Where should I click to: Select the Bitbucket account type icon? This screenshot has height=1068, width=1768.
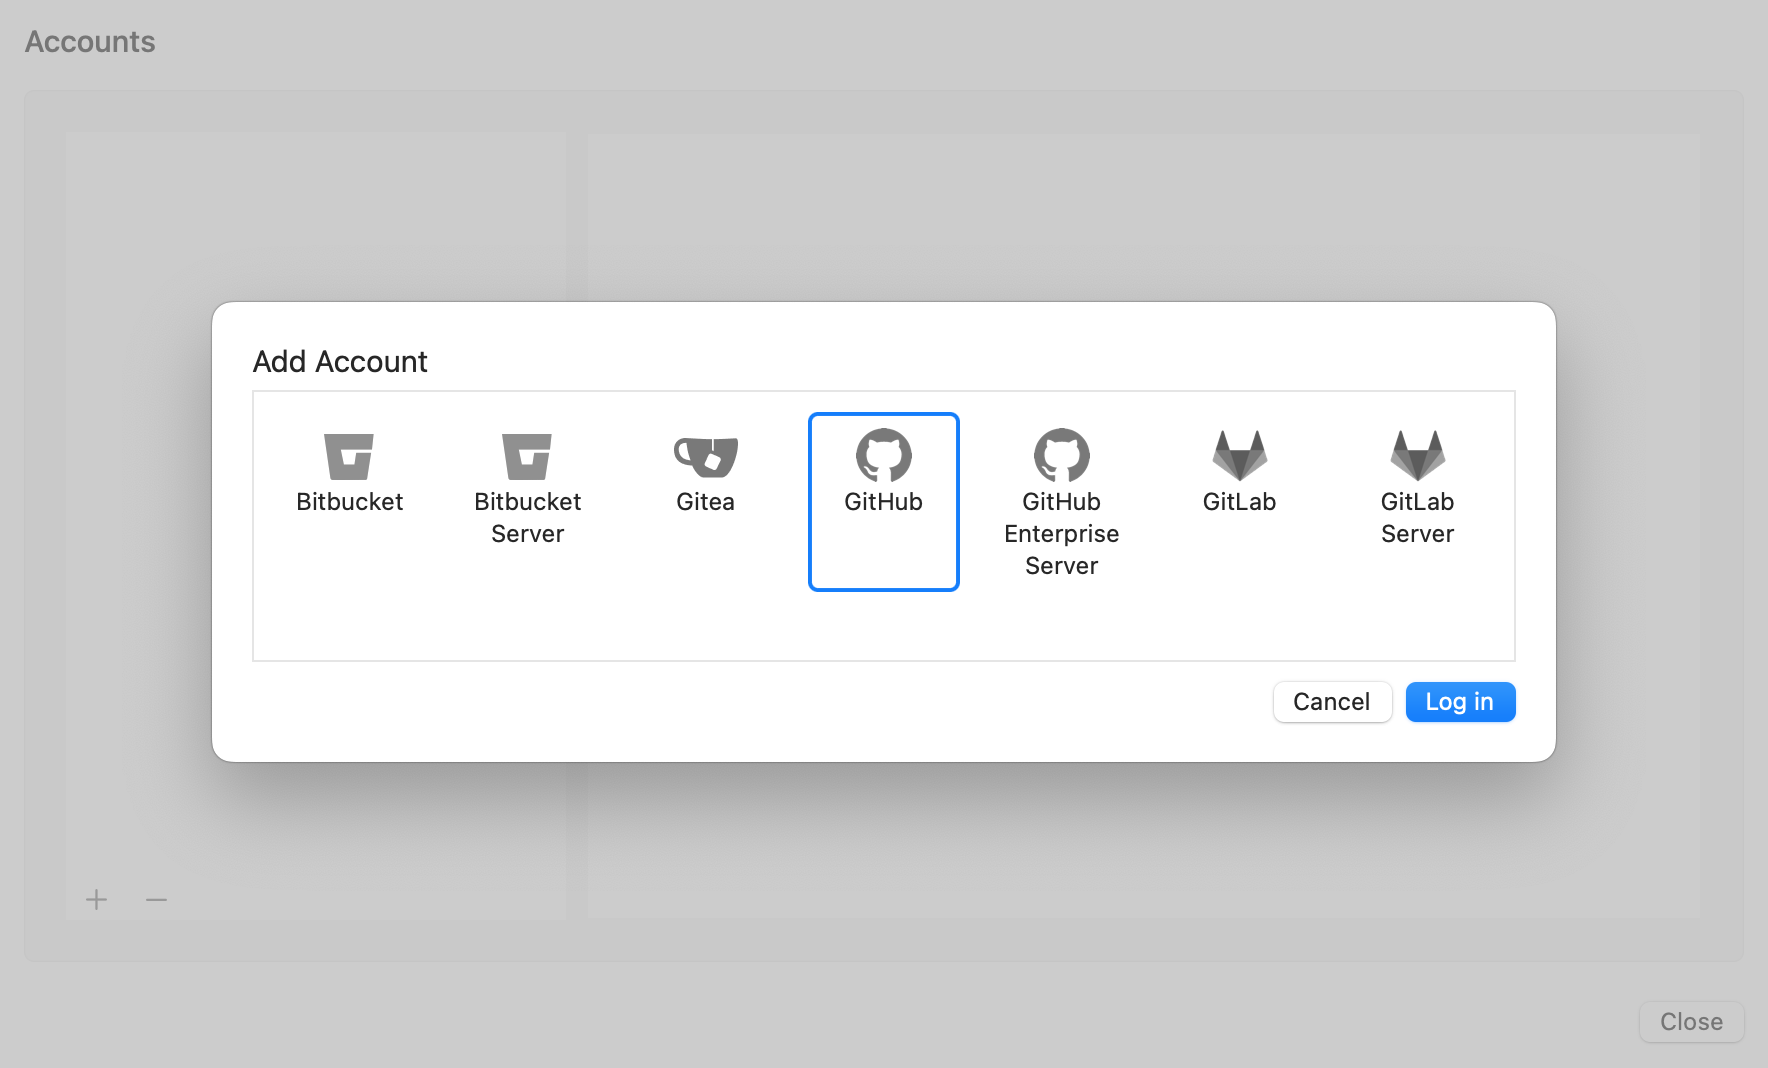click(349, 457)
